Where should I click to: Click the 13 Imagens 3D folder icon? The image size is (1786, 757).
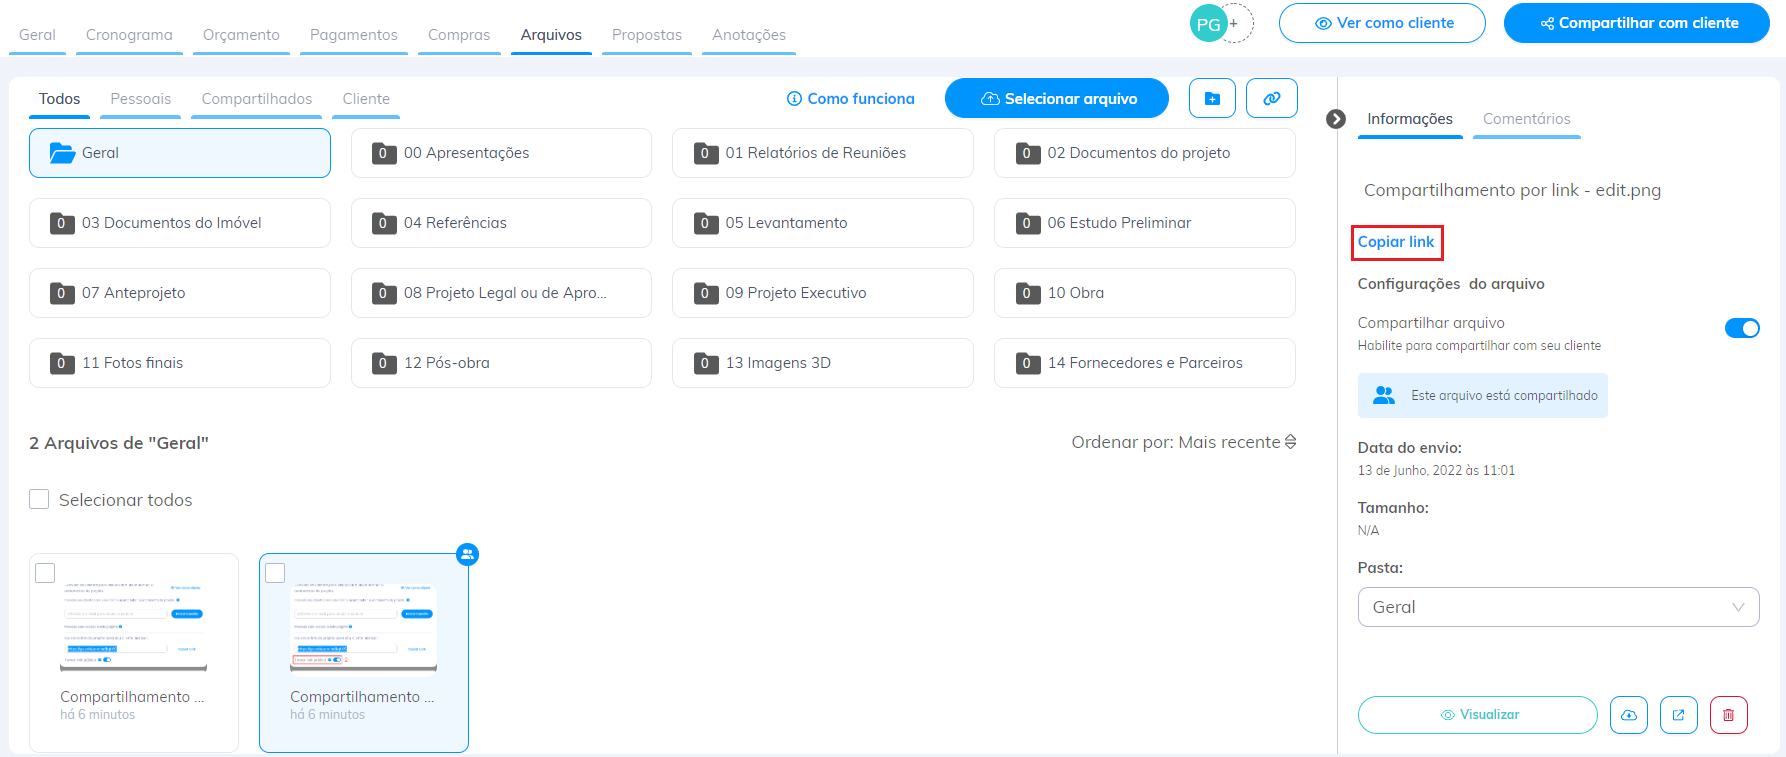point(705,363)
